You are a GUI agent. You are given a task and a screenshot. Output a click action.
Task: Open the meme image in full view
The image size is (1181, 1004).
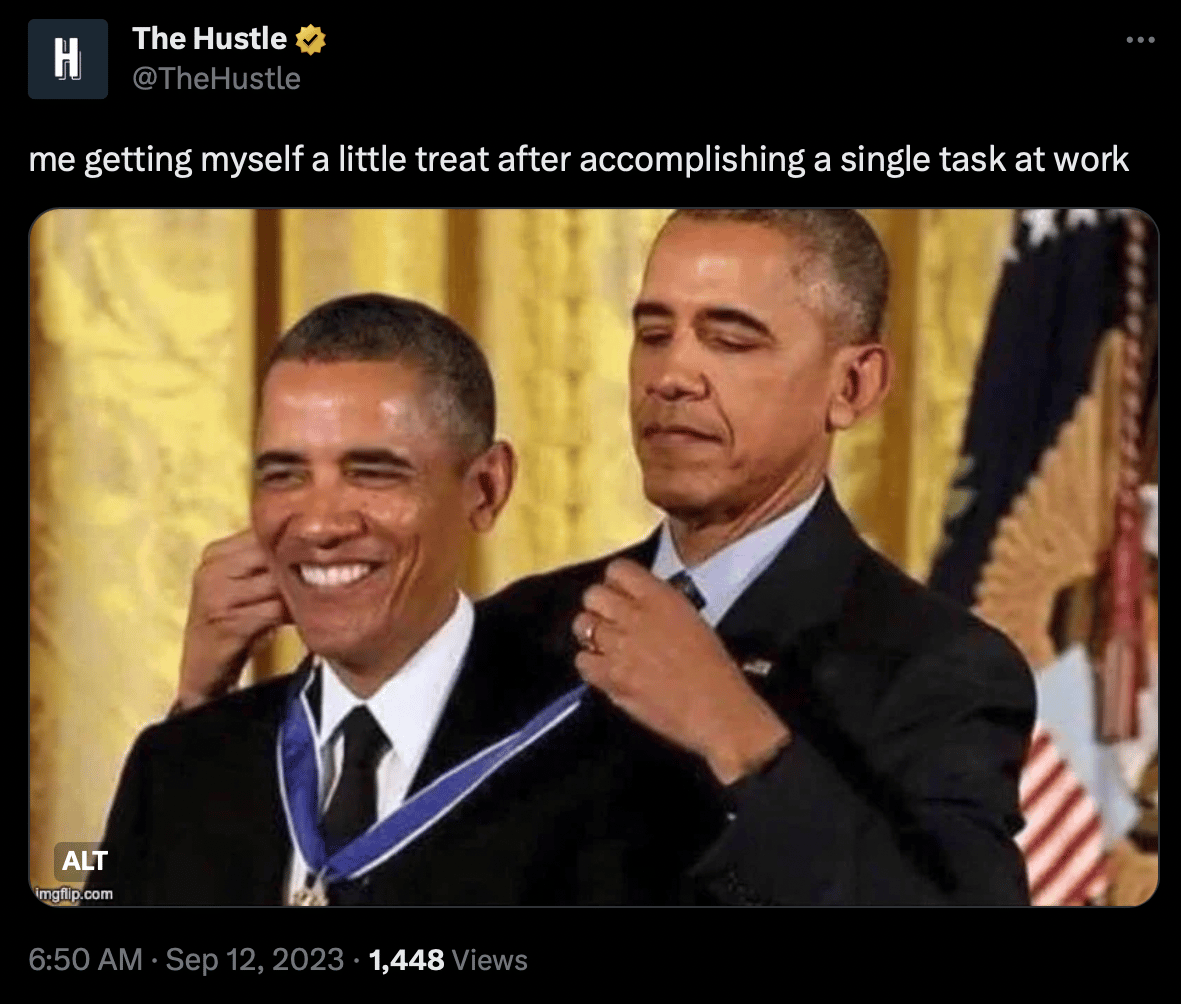[x=594, y=557]
